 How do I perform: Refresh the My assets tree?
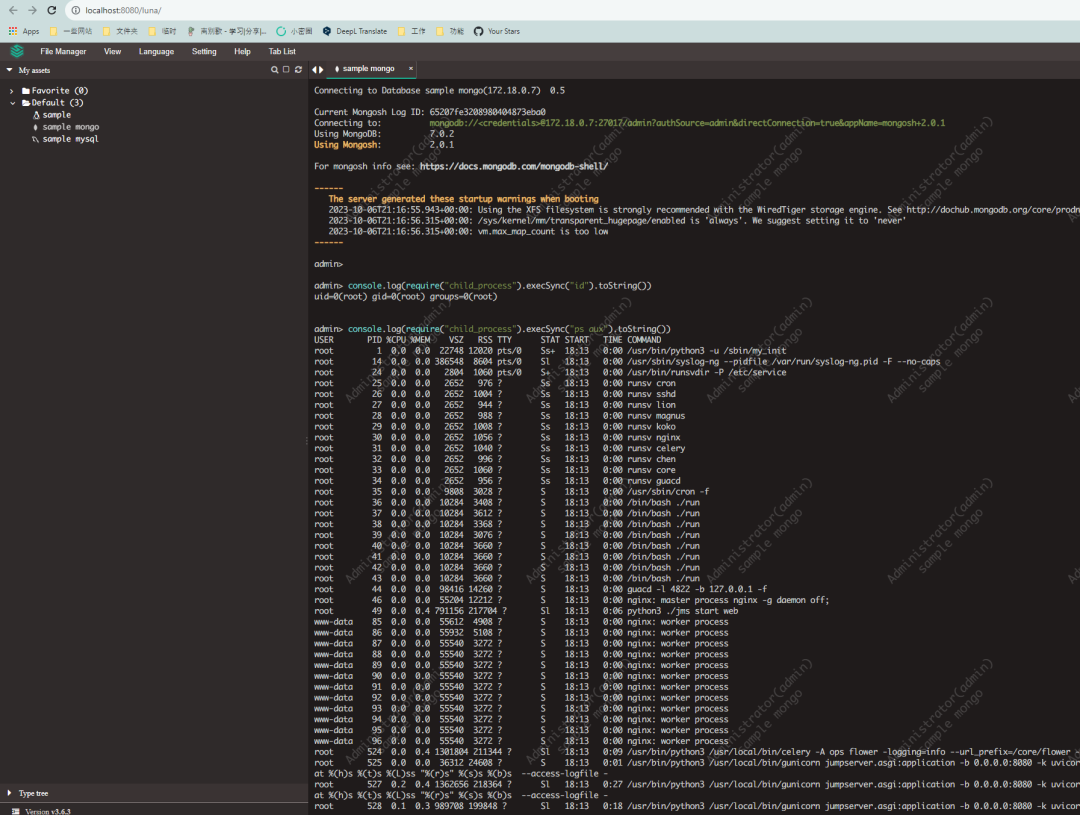coord(298,70)
